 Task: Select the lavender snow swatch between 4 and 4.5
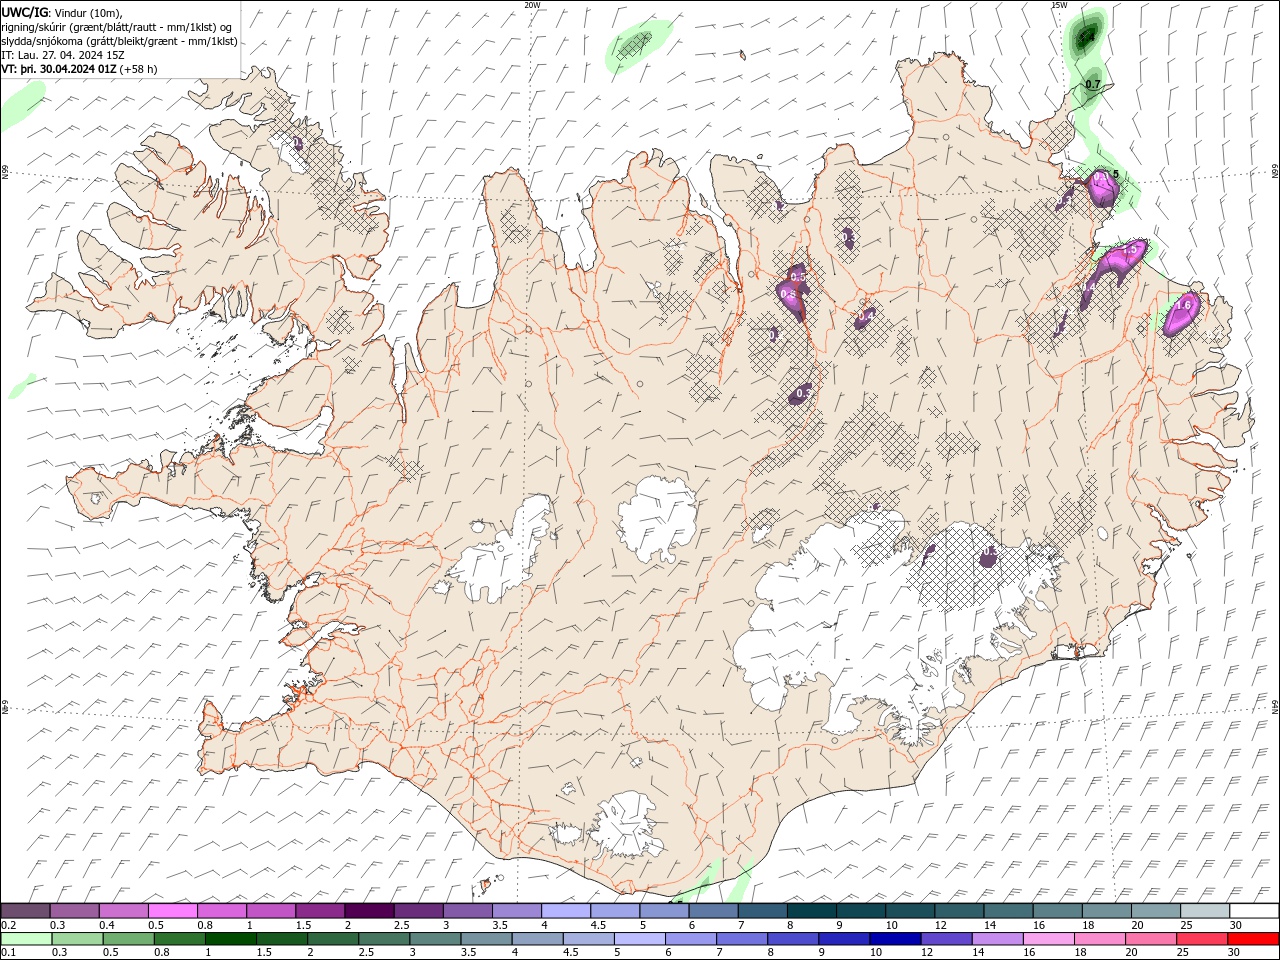point(566,911)
